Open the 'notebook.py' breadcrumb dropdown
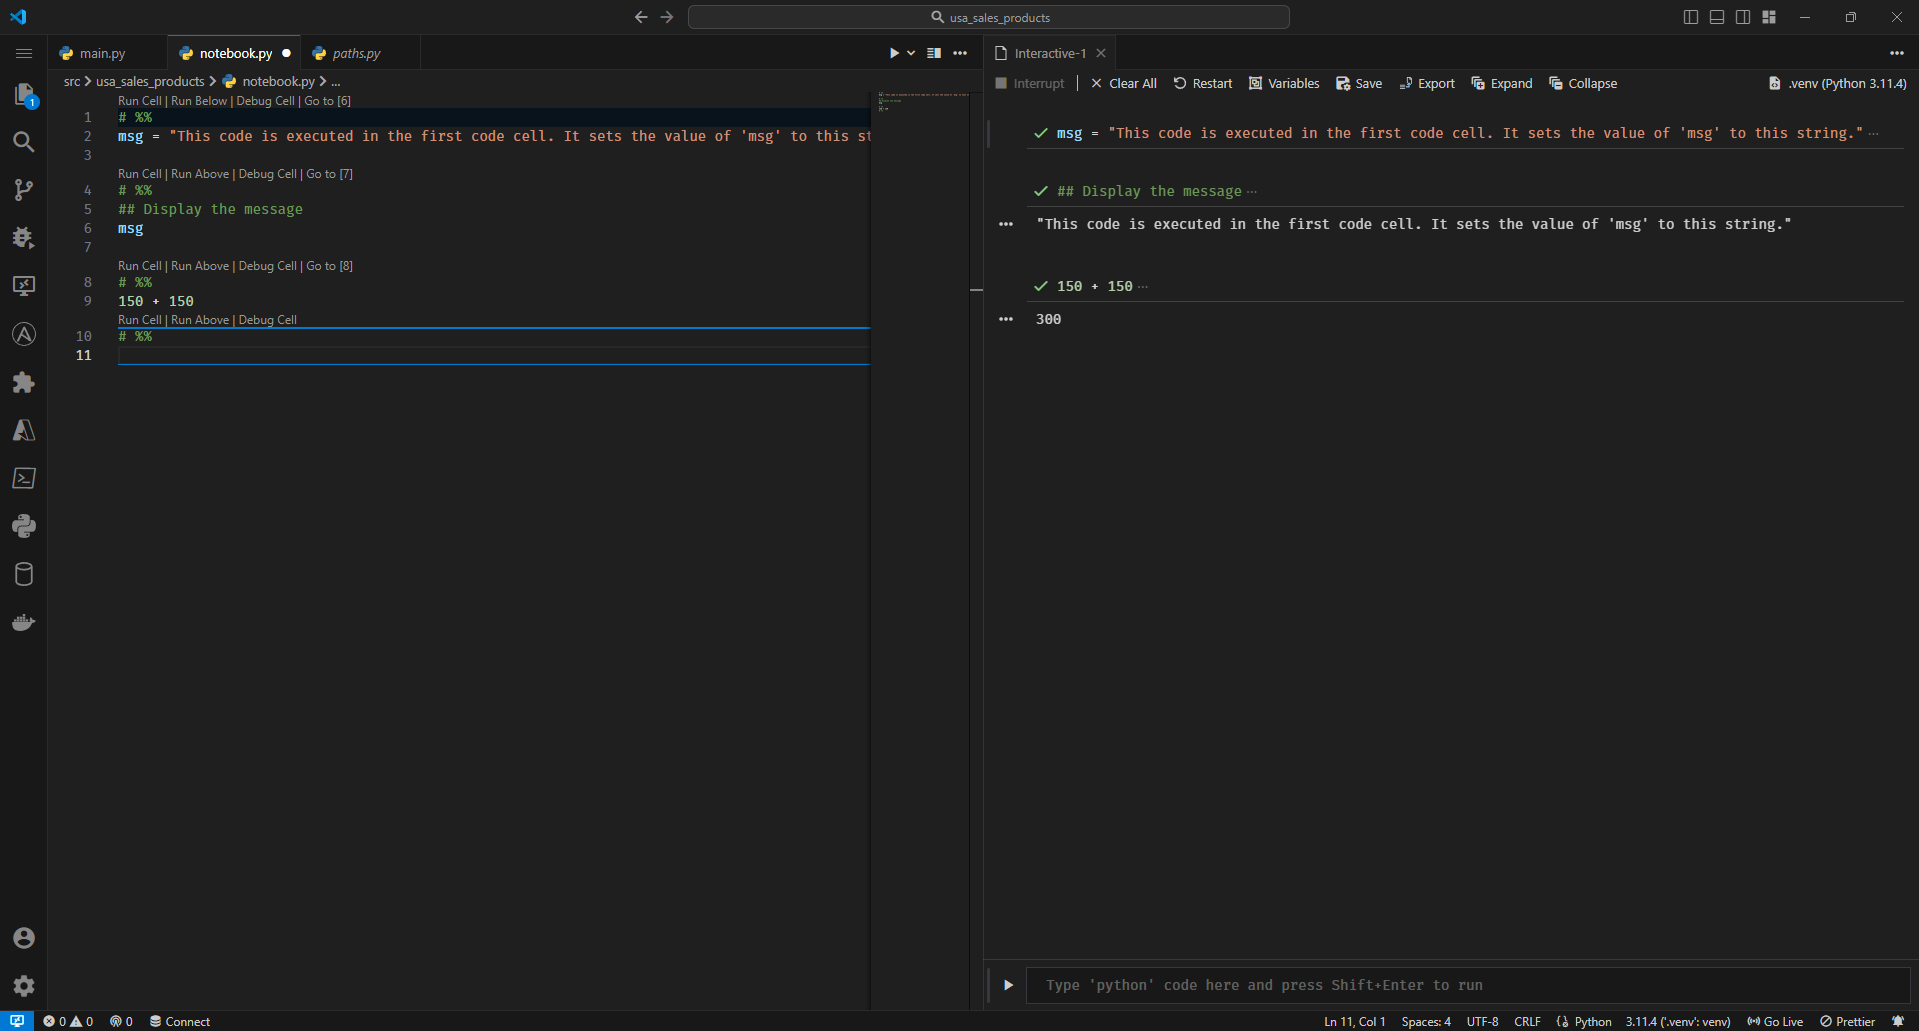Viewport: 1919px width, 1031px height. tap(269, 81)
